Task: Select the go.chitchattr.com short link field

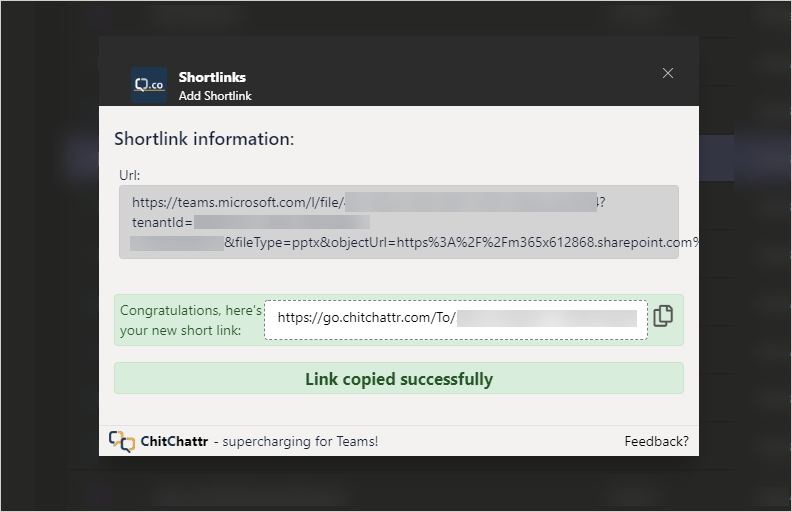Action: [x=456, y=320]
